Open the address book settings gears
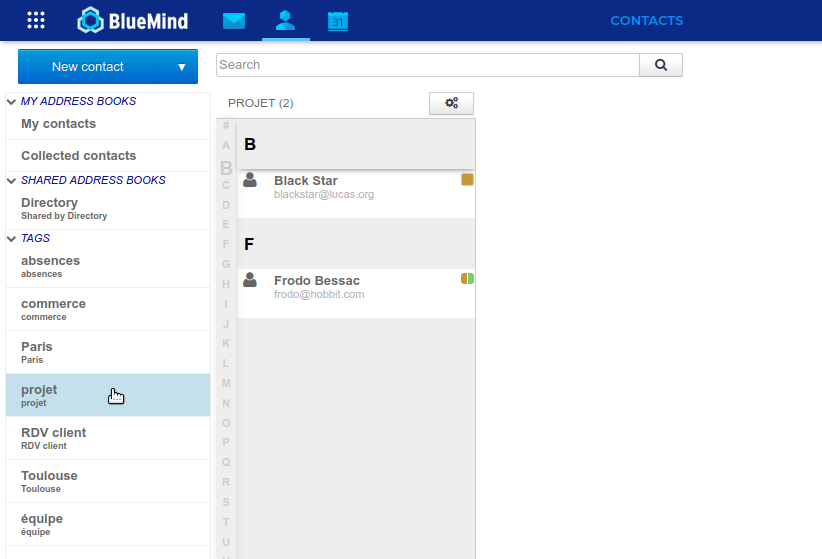This screenshot has width=822, height=559. point(451,103)
